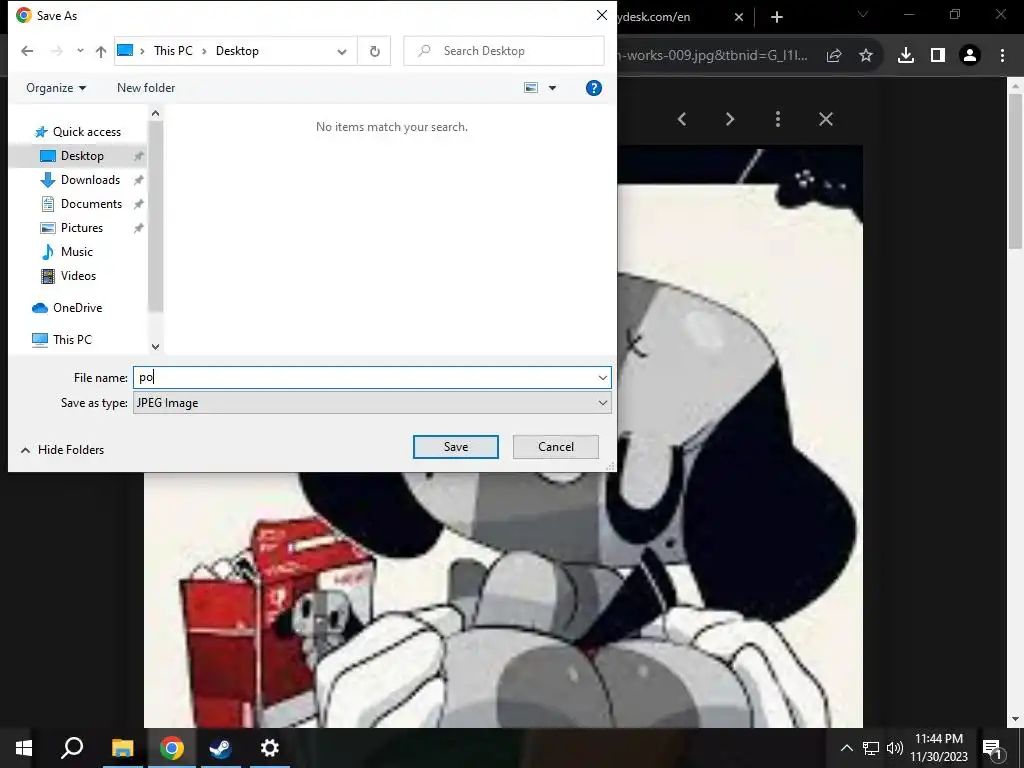Bookmark this page with the star icon

click(x=866, y=56)
